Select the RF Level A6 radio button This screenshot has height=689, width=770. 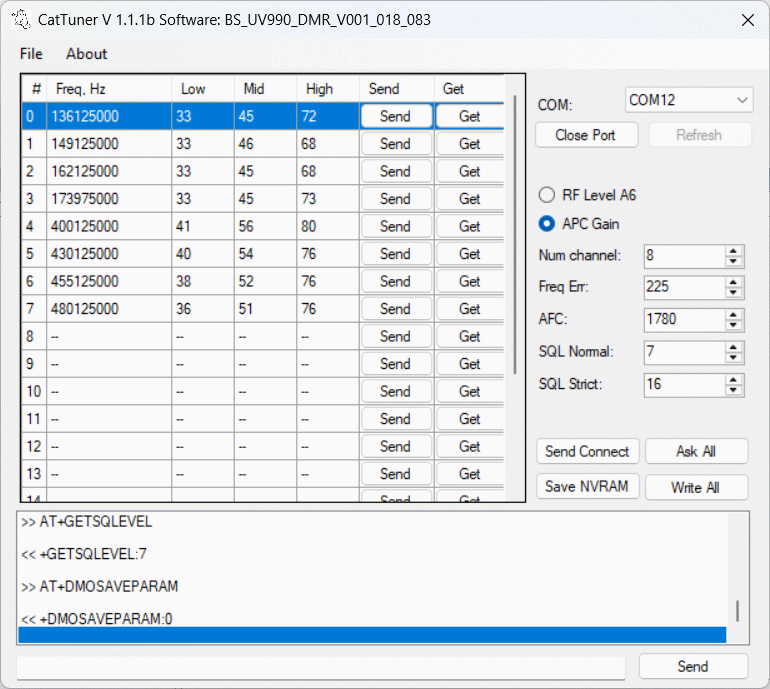[x=547, y=196]
